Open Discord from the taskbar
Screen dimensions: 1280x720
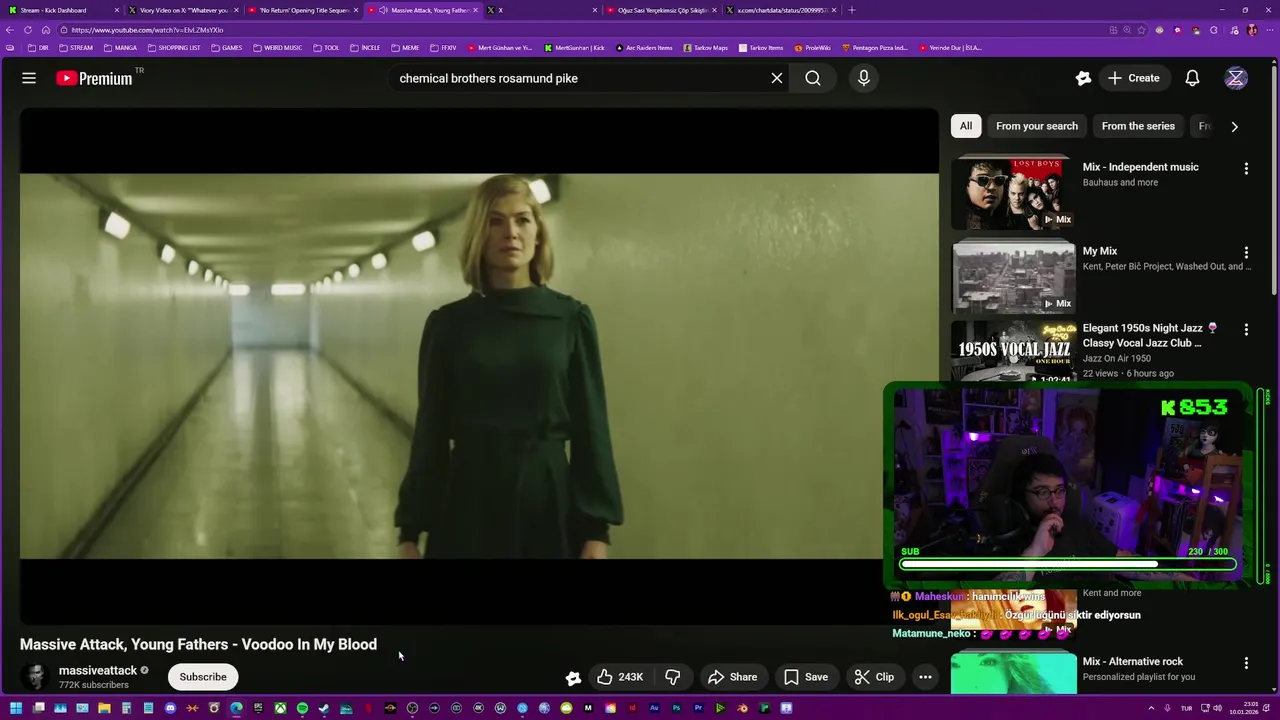click(170, 708)
